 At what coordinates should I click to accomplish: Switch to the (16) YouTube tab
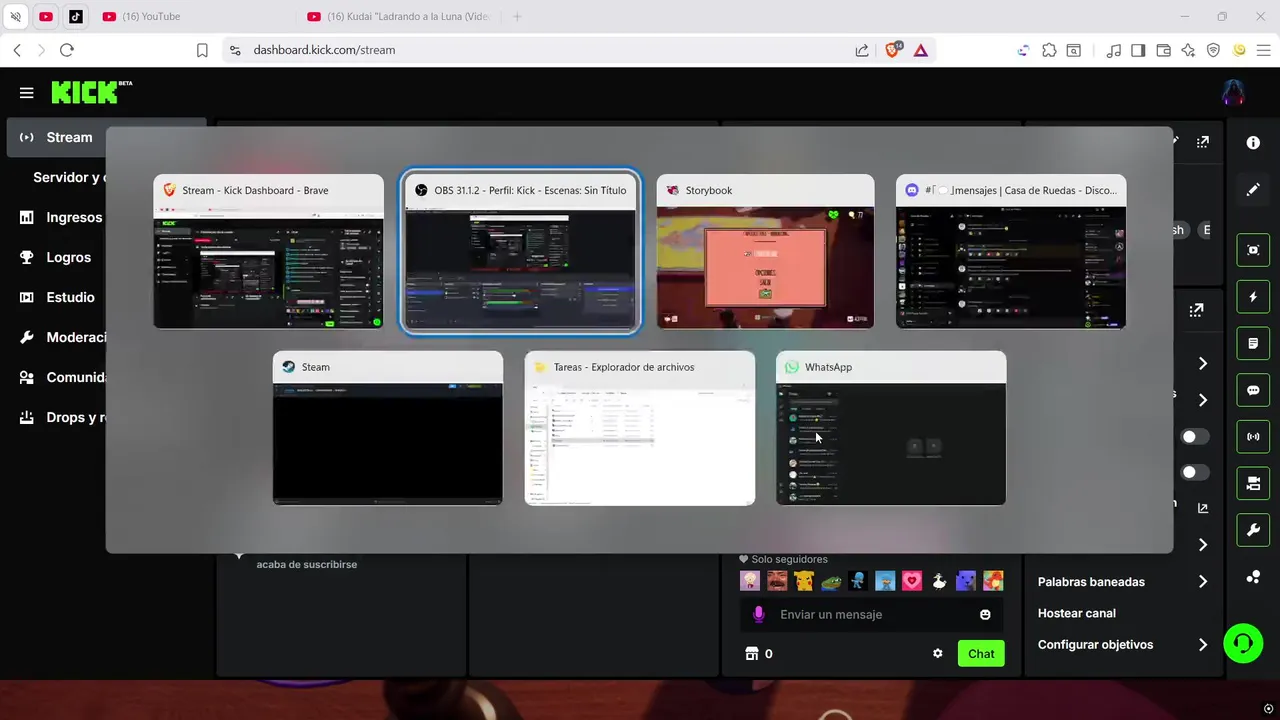point(195,16)
